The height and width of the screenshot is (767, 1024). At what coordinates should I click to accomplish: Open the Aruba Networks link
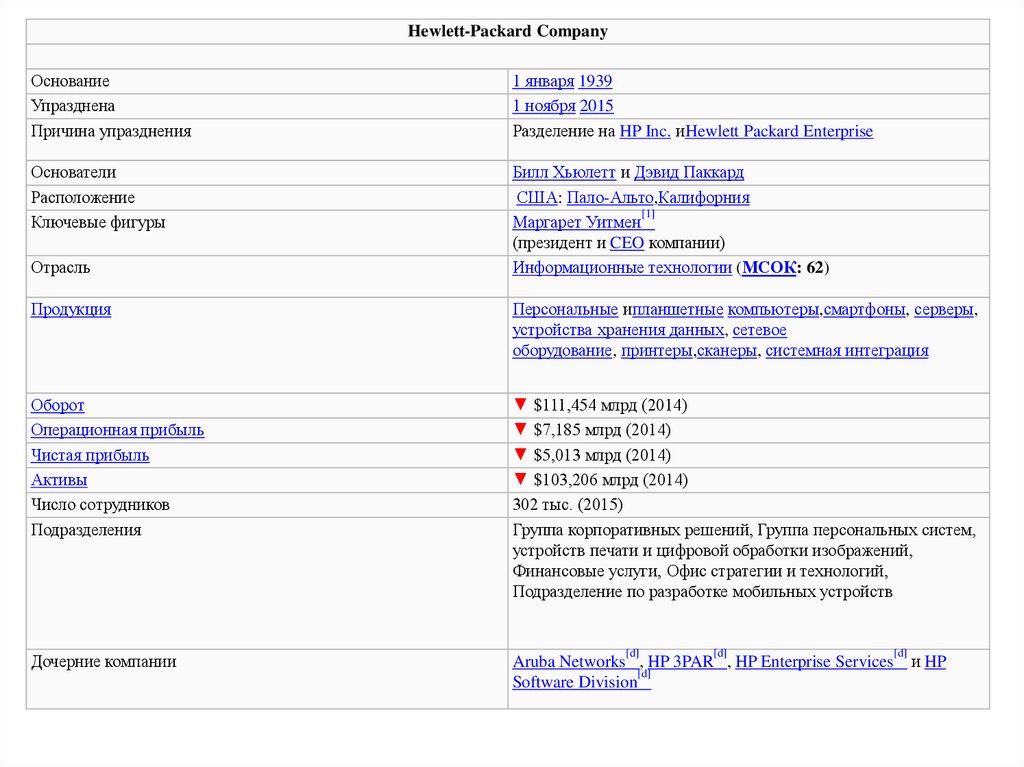[x=569, y=662]
